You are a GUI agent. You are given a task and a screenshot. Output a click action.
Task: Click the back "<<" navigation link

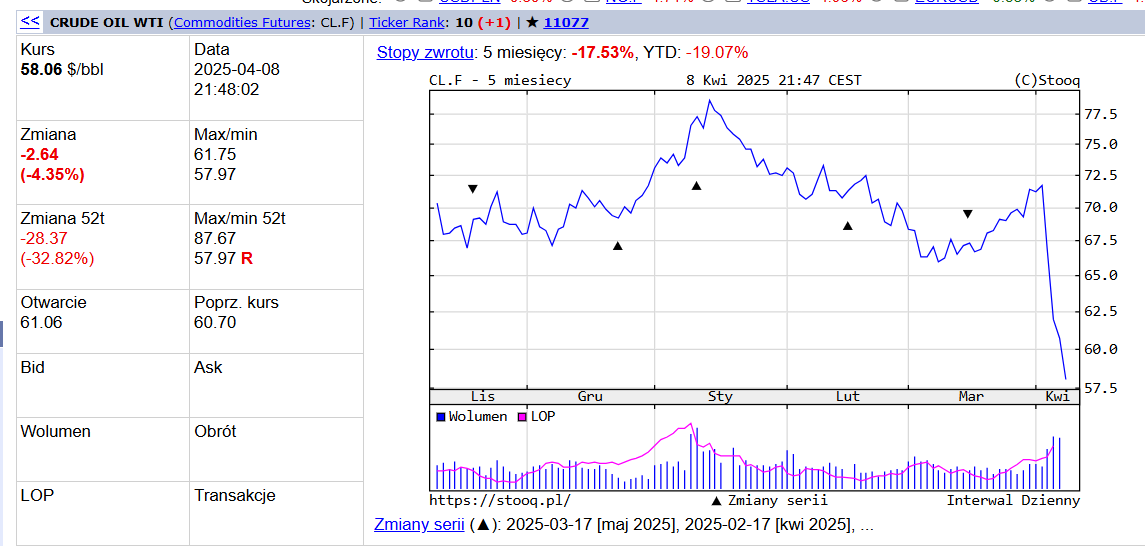click(30, 21)
